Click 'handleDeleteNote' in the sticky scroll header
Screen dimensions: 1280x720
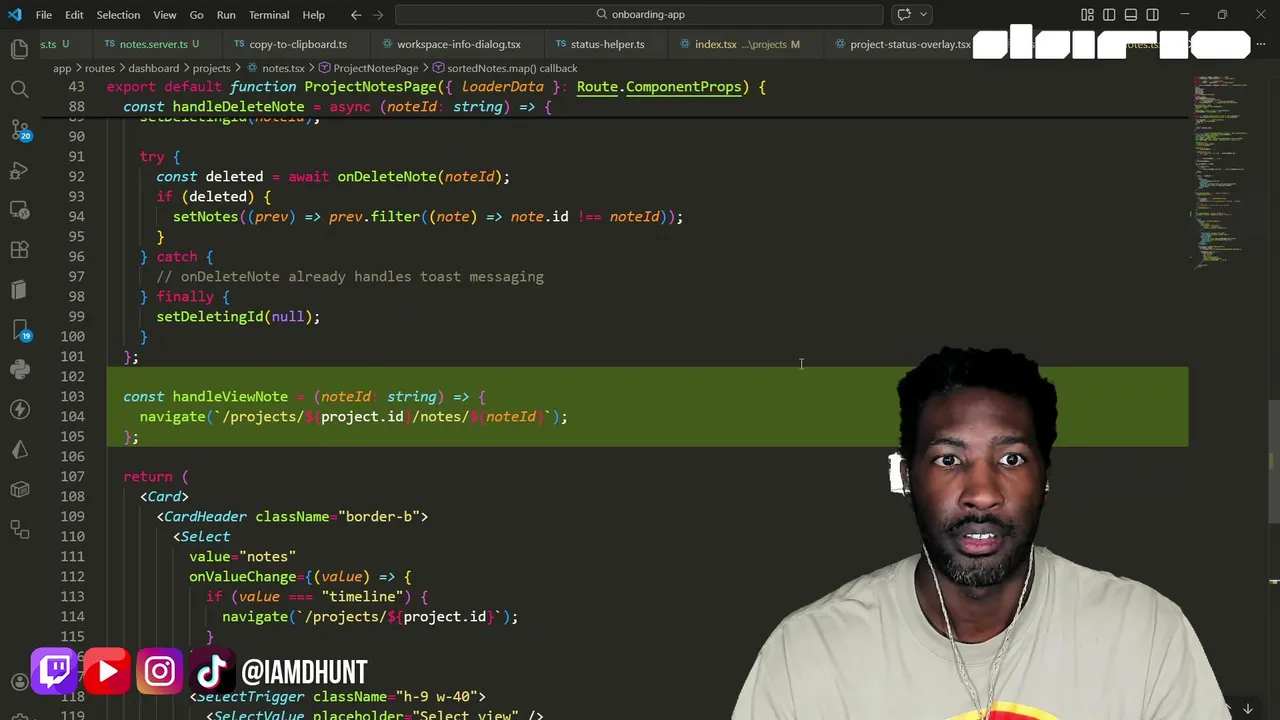238,106
